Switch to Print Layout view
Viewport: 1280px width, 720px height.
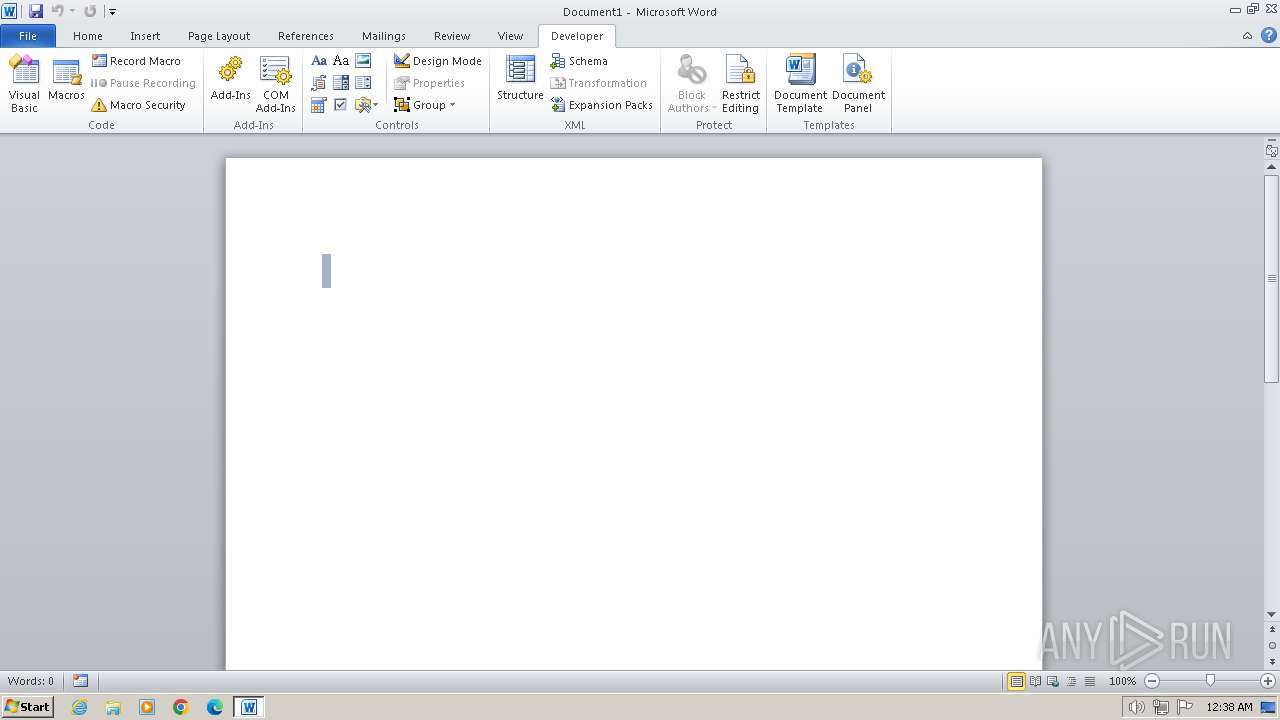1016,681
